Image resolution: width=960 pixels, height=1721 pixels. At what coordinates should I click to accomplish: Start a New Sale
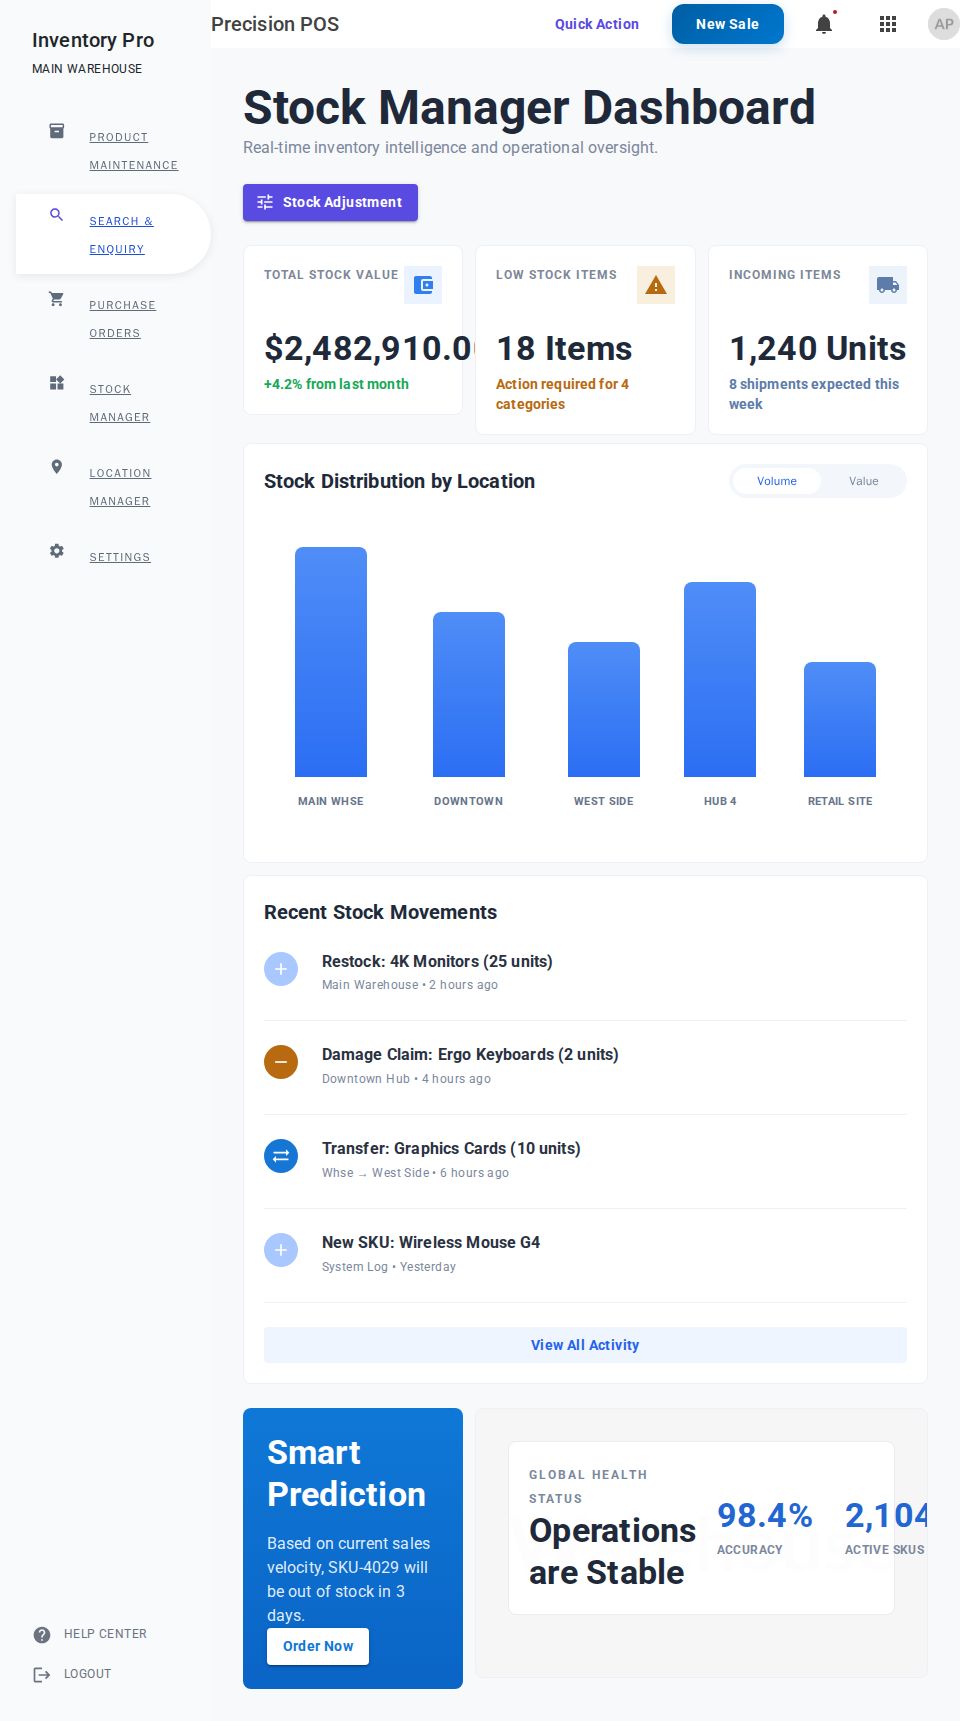click(x=728, y=24)
